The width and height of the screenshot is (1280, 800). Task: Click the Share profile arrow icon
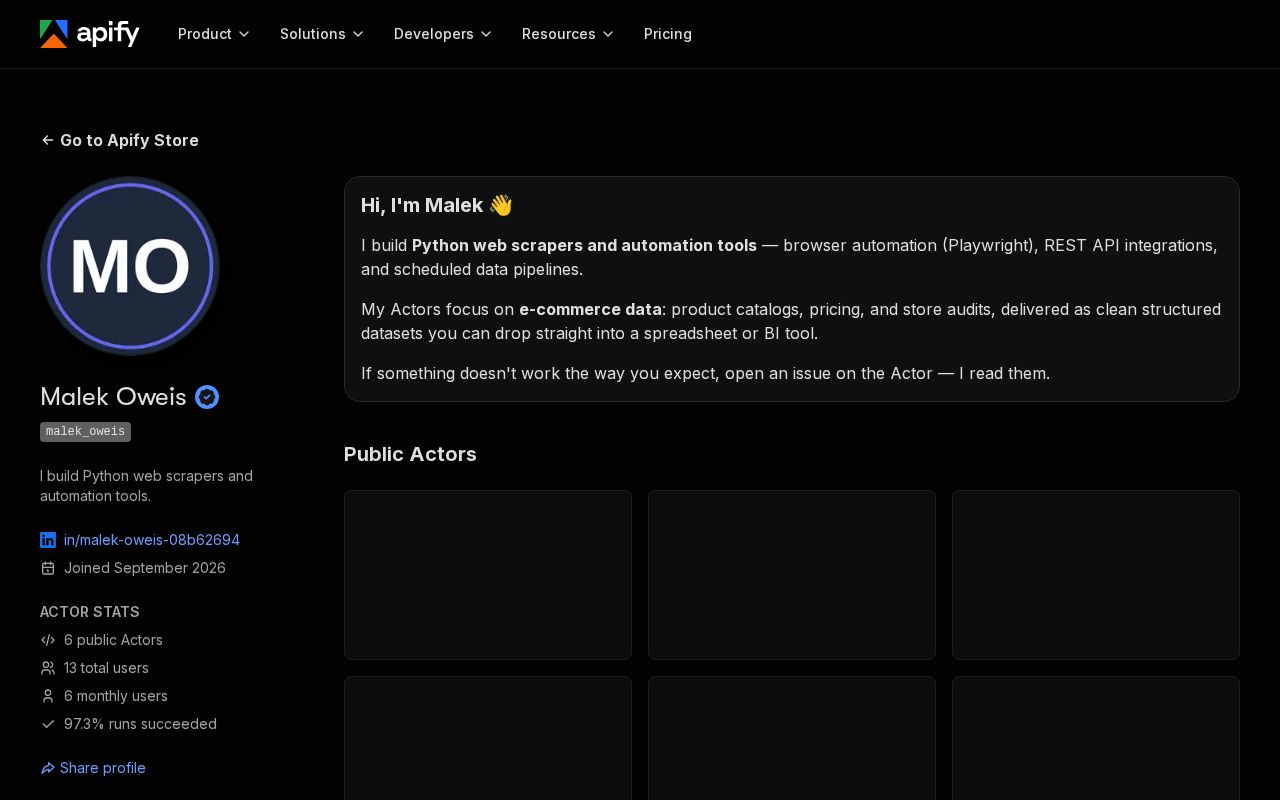pyautogui.click(x=48, y=768)
